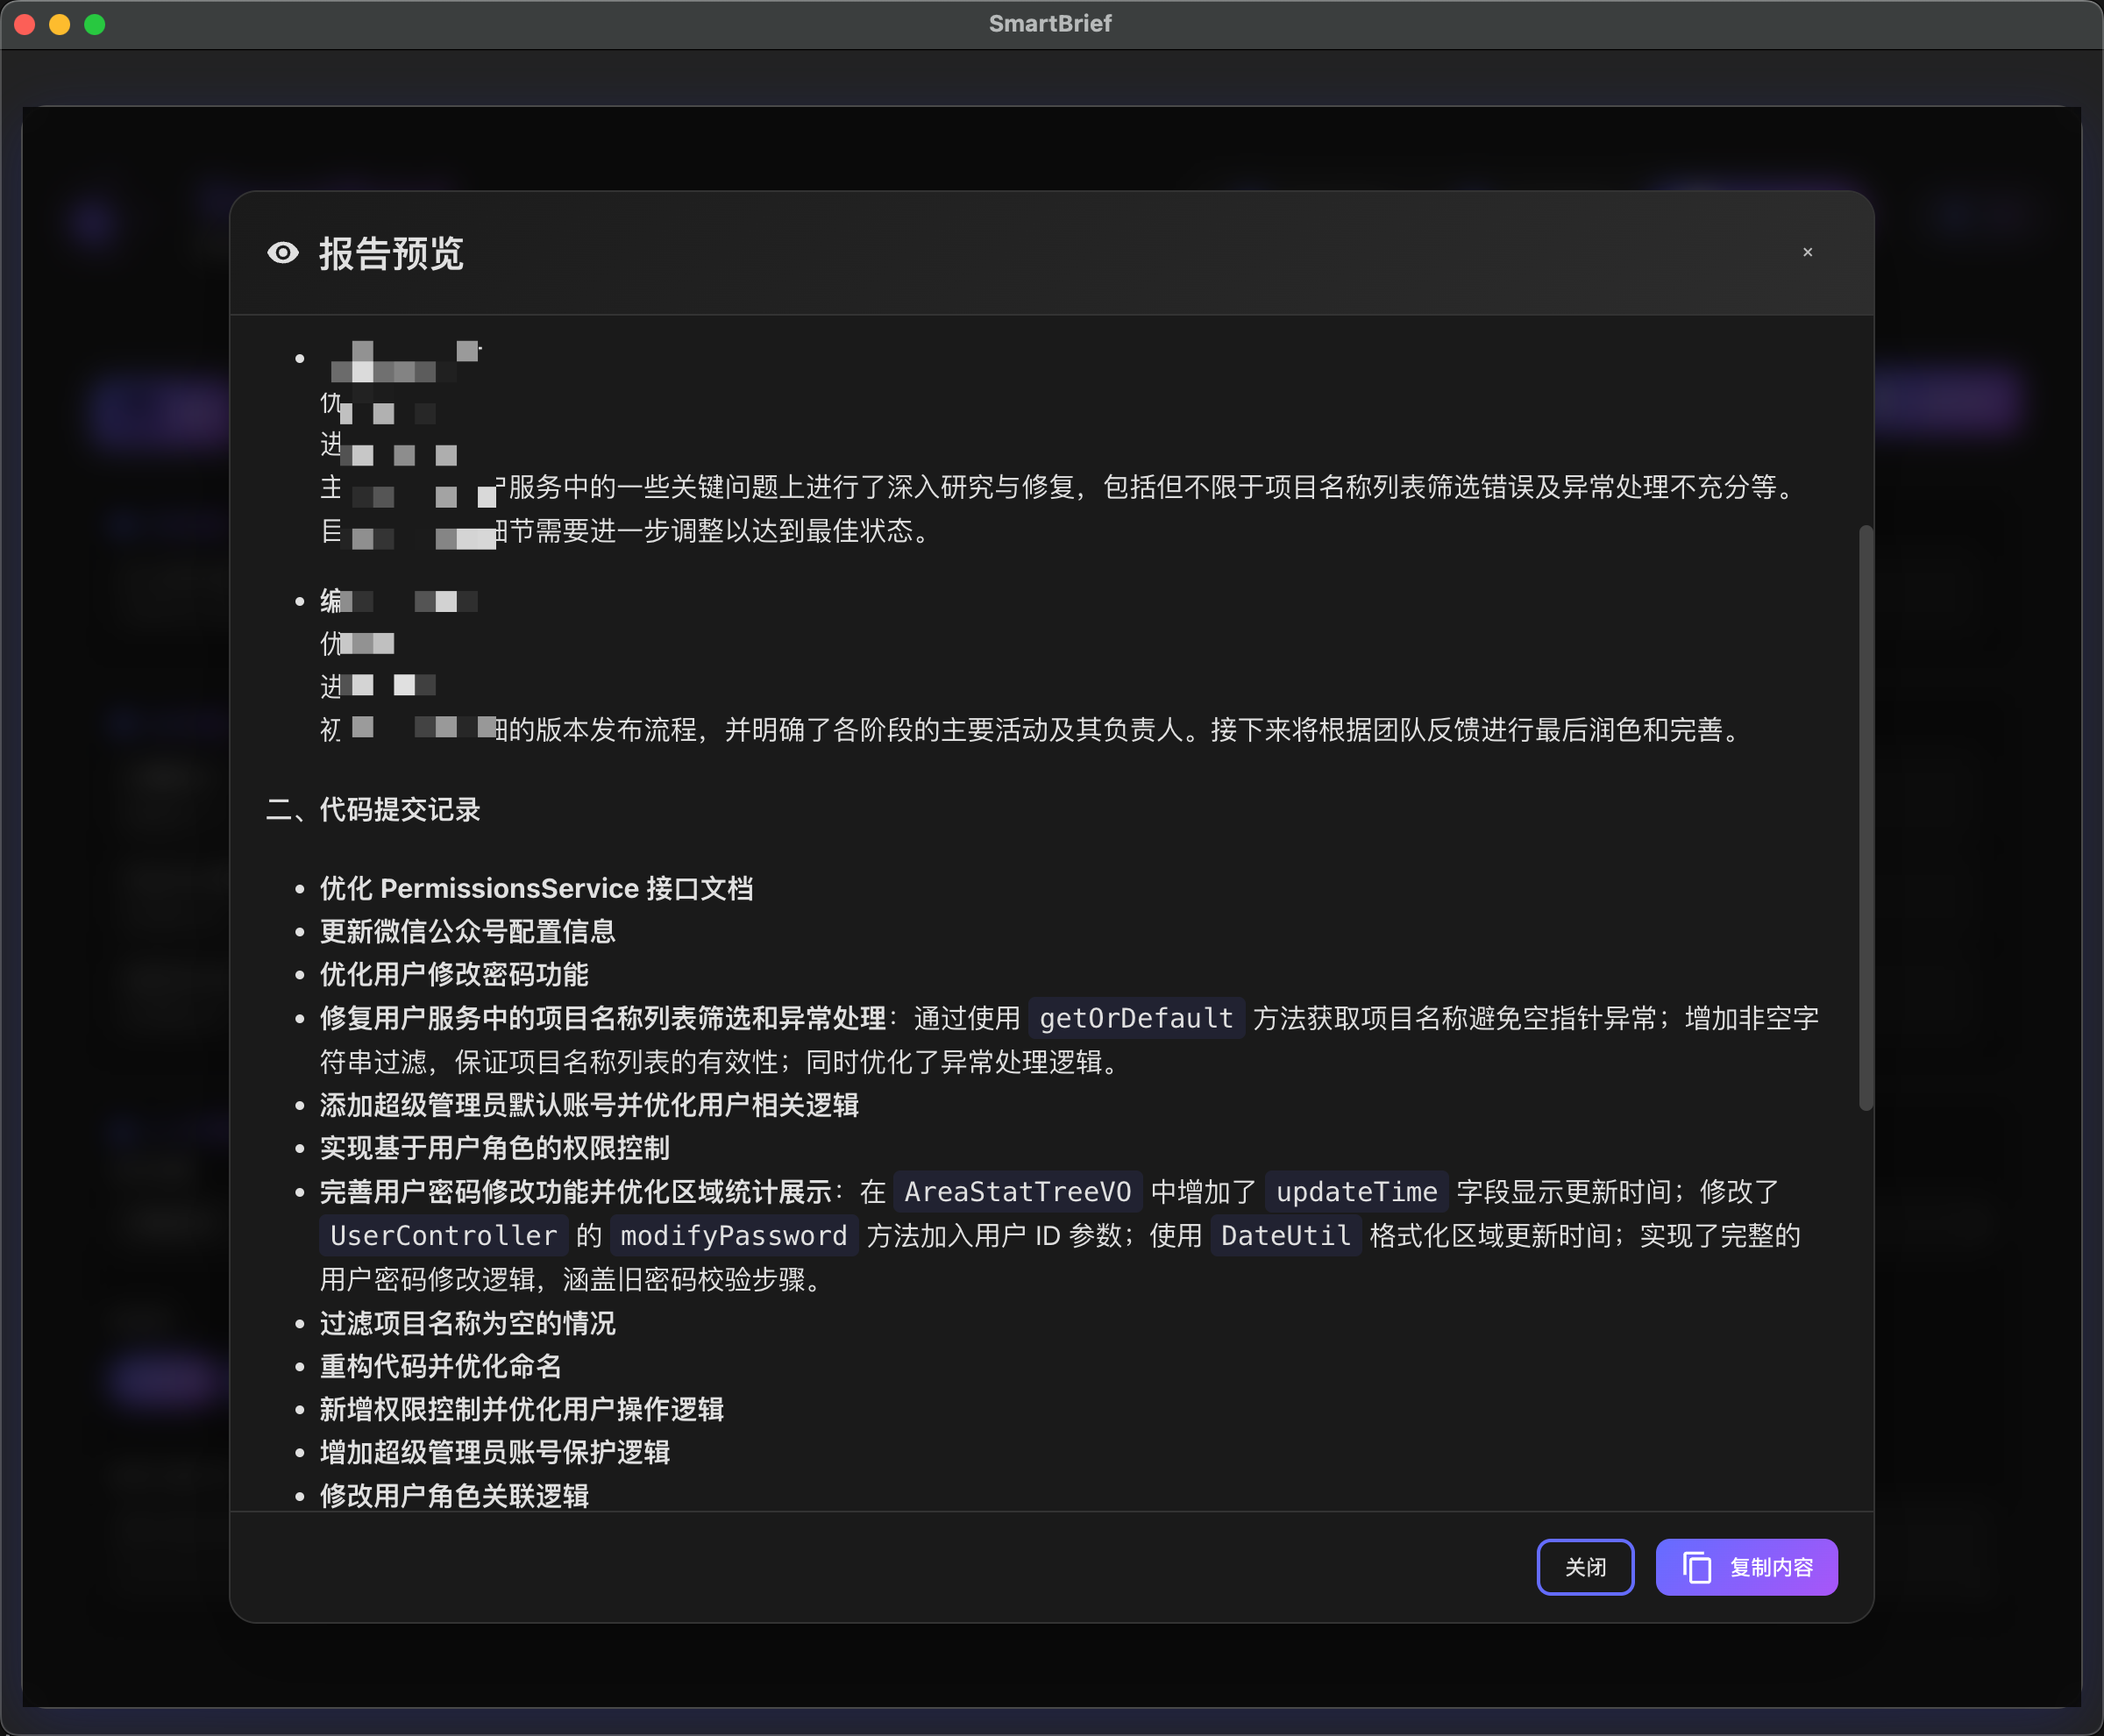Click the 复制内容 button label
2104x1736 pixels.
(x=1771, y=1567)
